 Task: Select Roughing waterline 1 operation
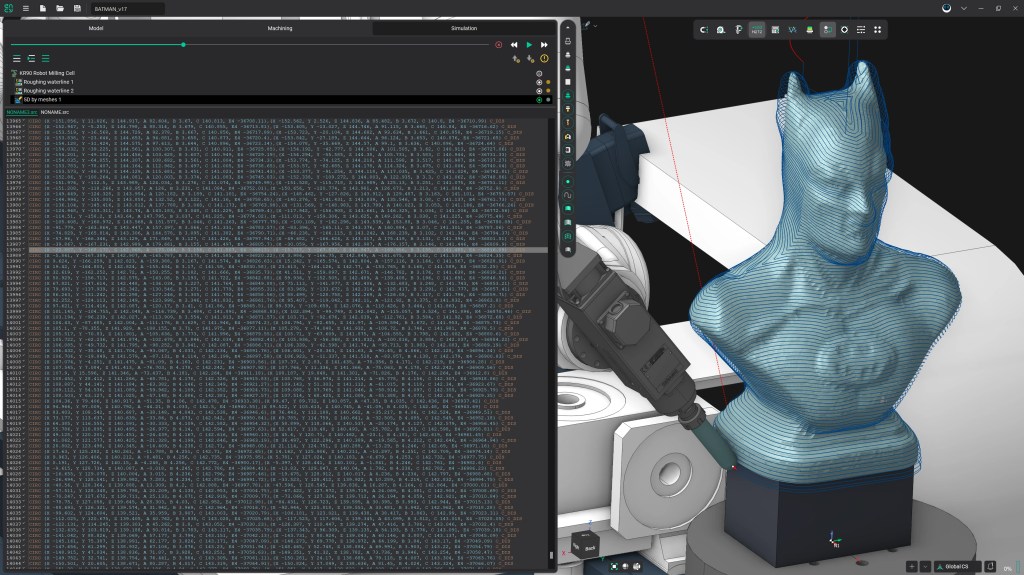[48, 82]
